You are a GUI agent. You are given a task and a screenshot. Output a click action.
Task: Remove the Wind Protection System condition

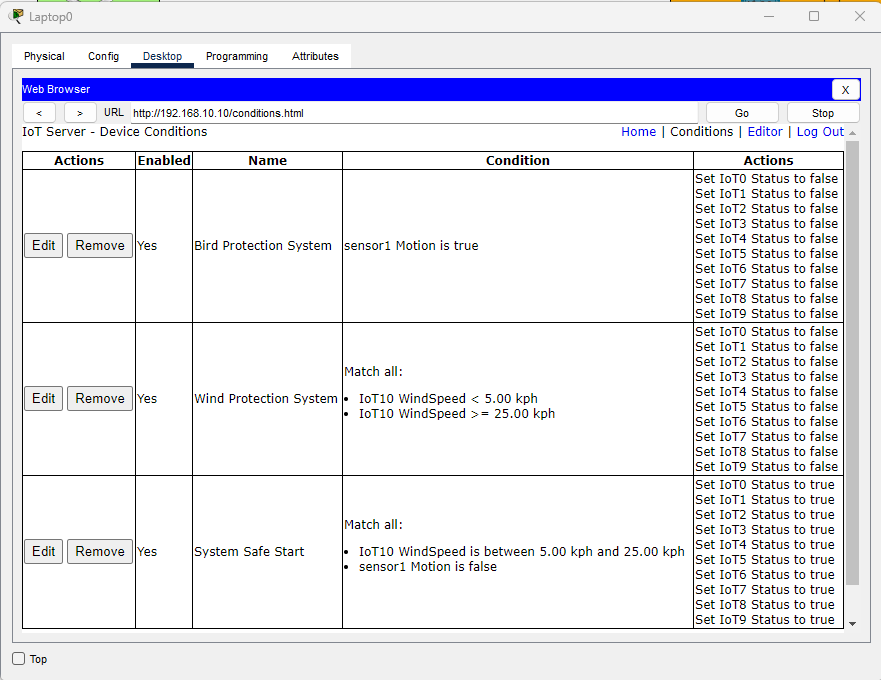click(100, 399)
